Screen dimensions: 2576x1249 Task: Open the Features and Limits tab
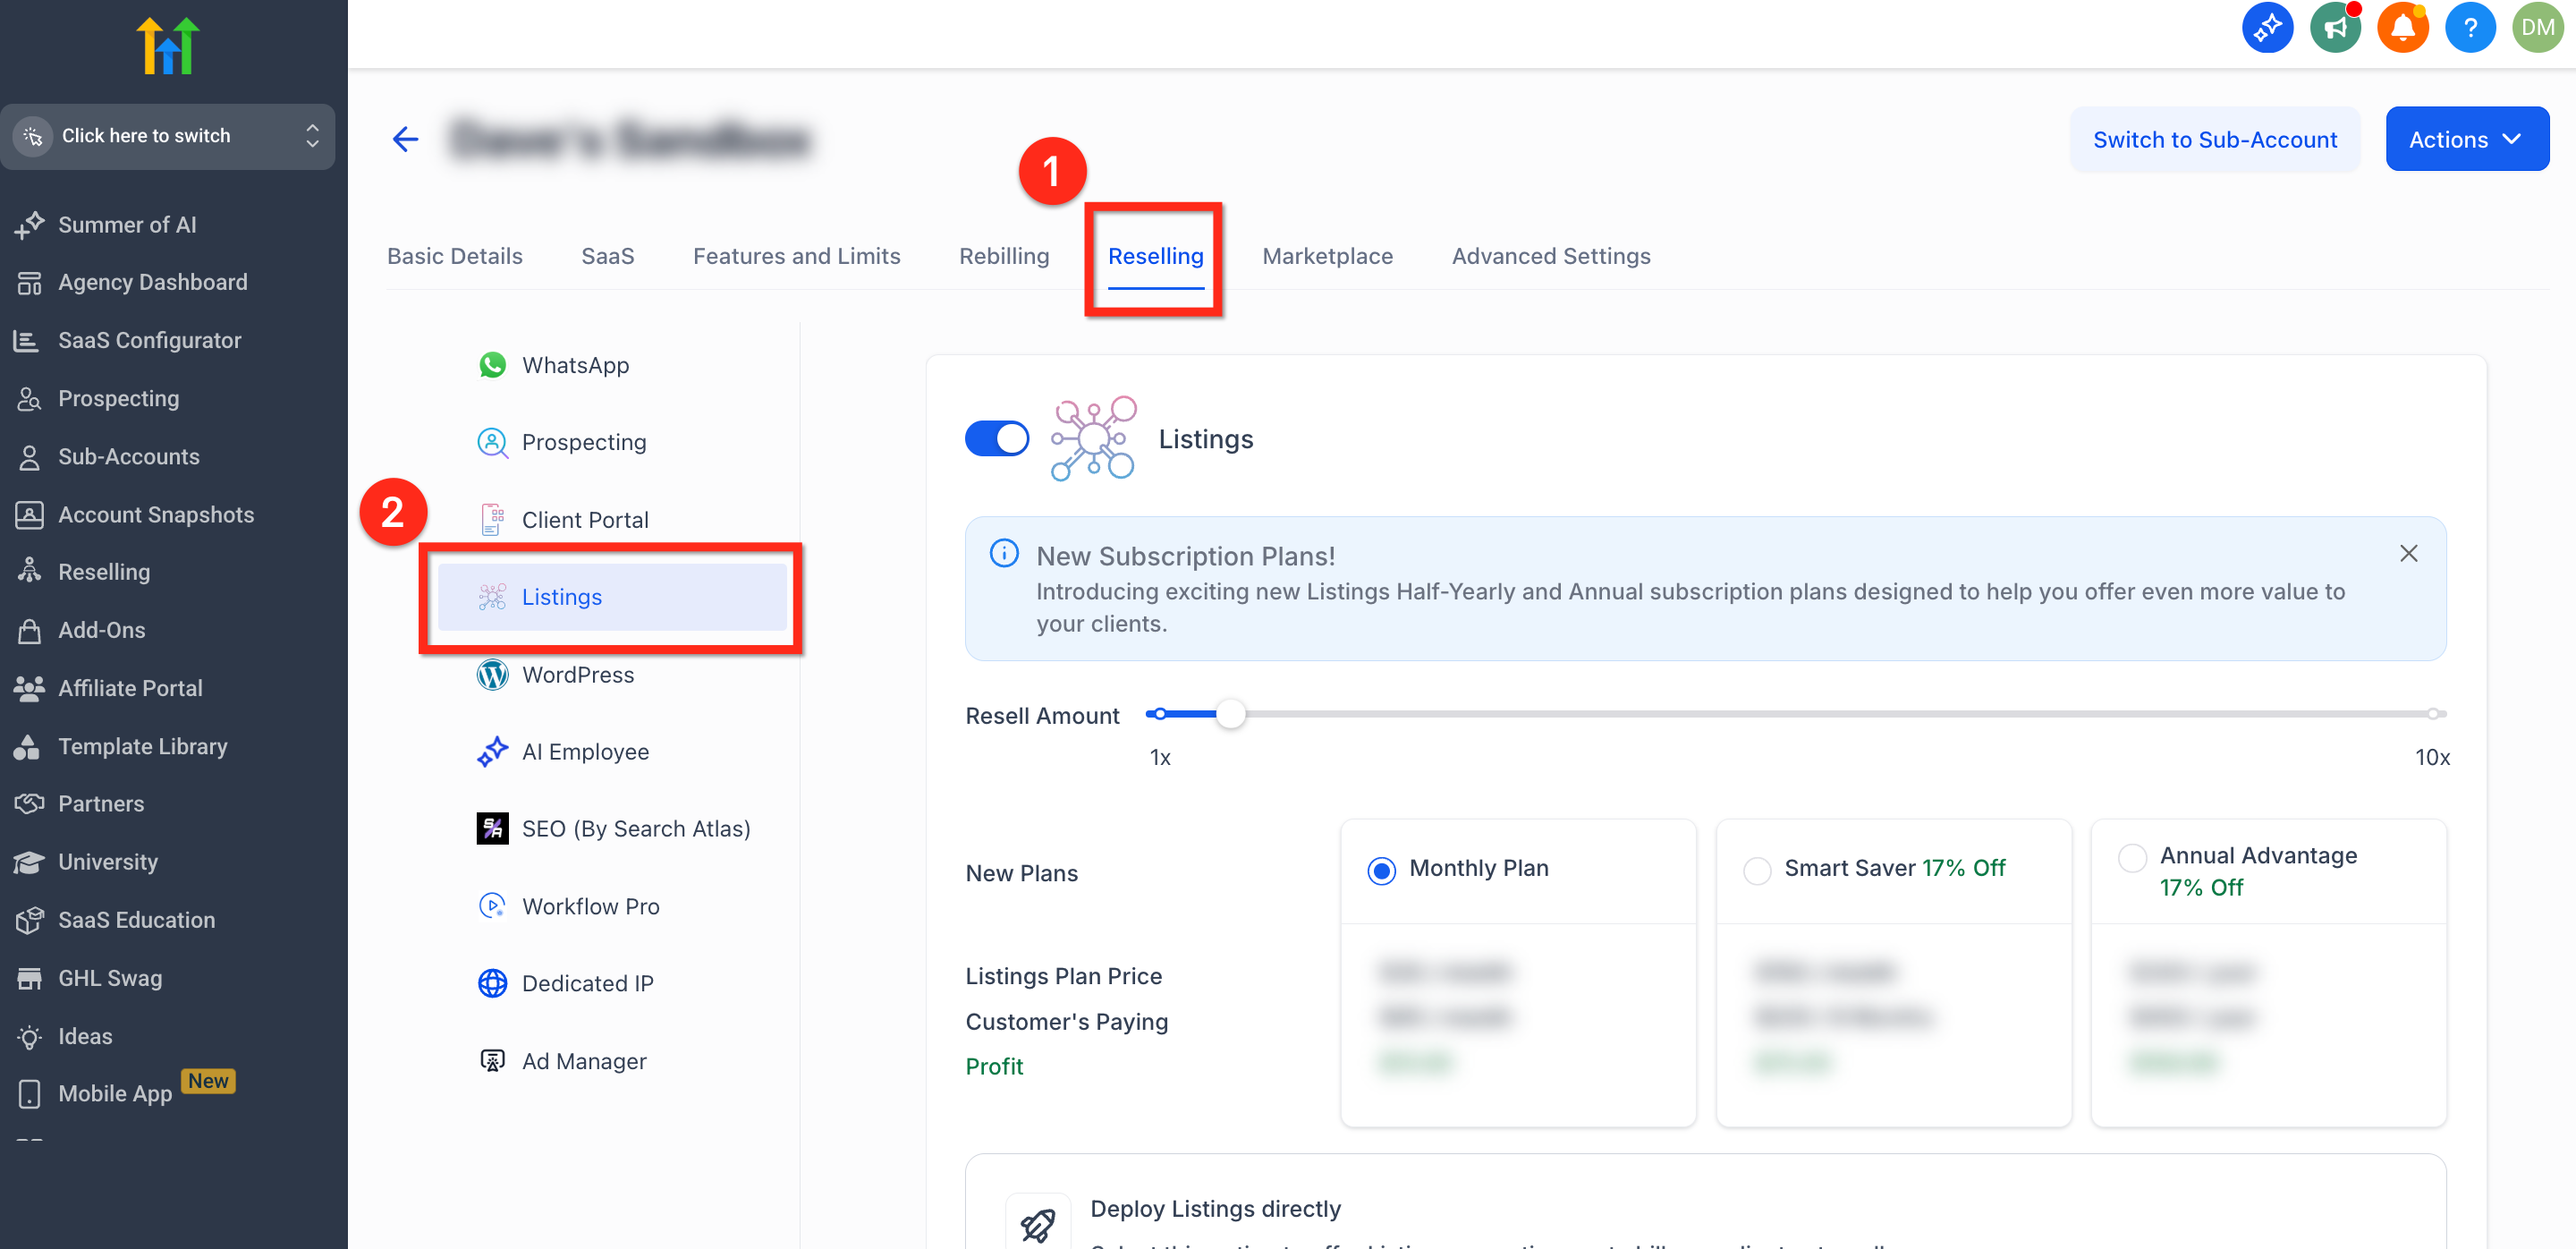[x=796, y=256]
